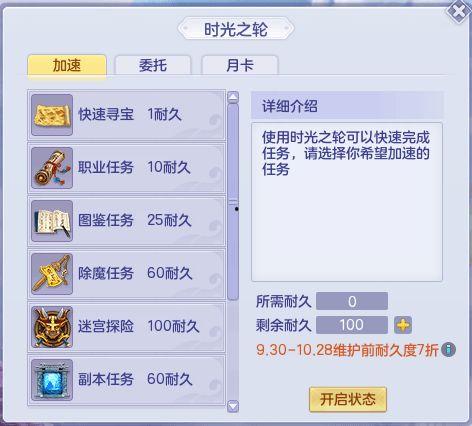Image resolution: width=472 pixels, height=426 pixels.
Task: Select the 迷宫探险 100耐久 task row
Action: [126, 327]
